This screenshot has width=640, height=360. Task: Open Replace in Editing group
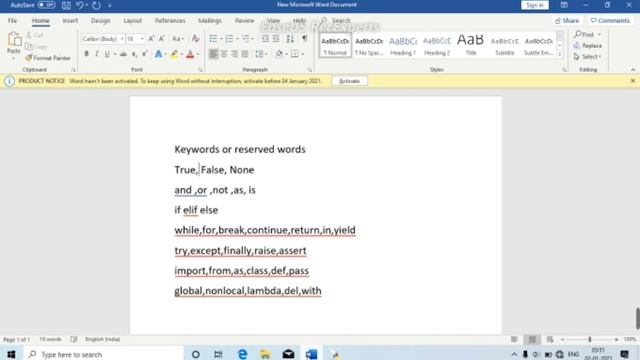point(588,46)
